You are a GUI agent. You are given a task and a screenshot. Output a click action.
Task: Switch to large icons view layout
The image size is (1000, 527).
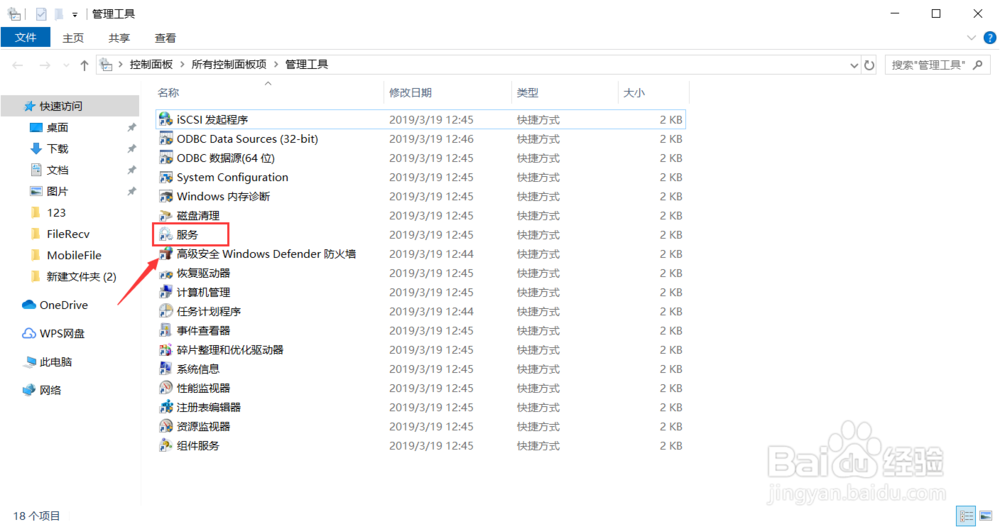(986, 516)
